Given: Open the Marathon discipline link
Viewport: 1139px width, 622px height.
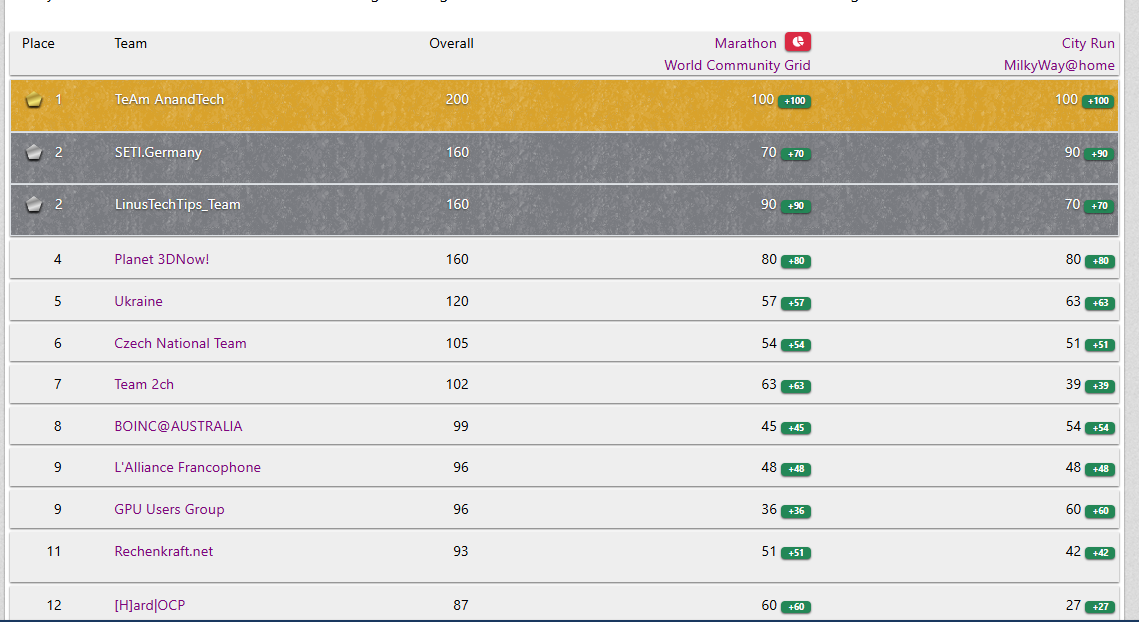Looking at the screenshot, I should [745, 44].
